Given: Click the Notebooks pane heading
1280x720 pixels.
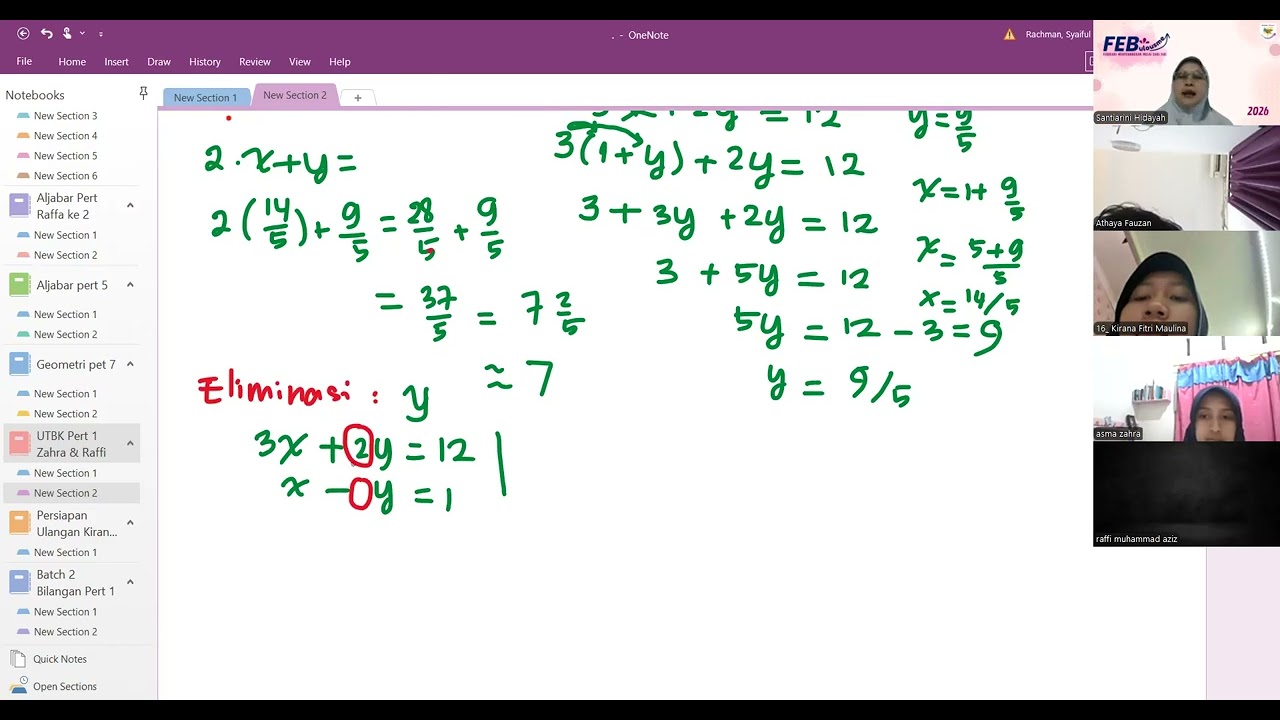Looking at the screenshot, I should [x=35, y=95].
